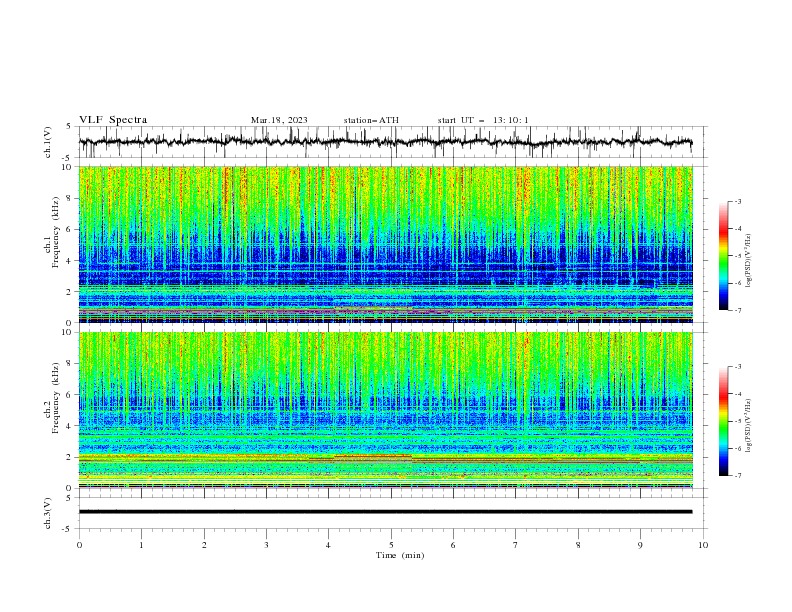The height and width of the screenshot is (612, 792).
Task: Select the date text "Mar.18, 2023"
Action: 279,120
